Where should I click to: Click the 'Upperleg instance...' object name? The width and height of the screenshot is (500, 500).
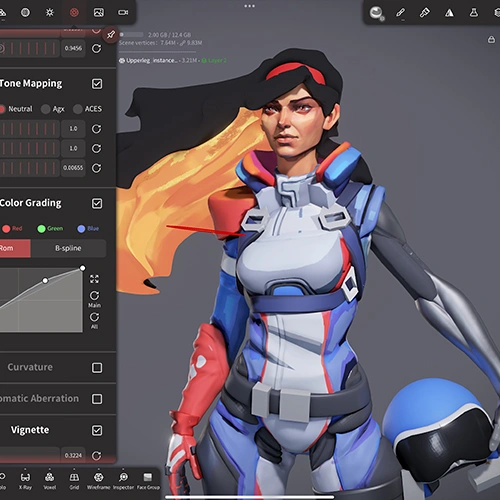[152, 61]
